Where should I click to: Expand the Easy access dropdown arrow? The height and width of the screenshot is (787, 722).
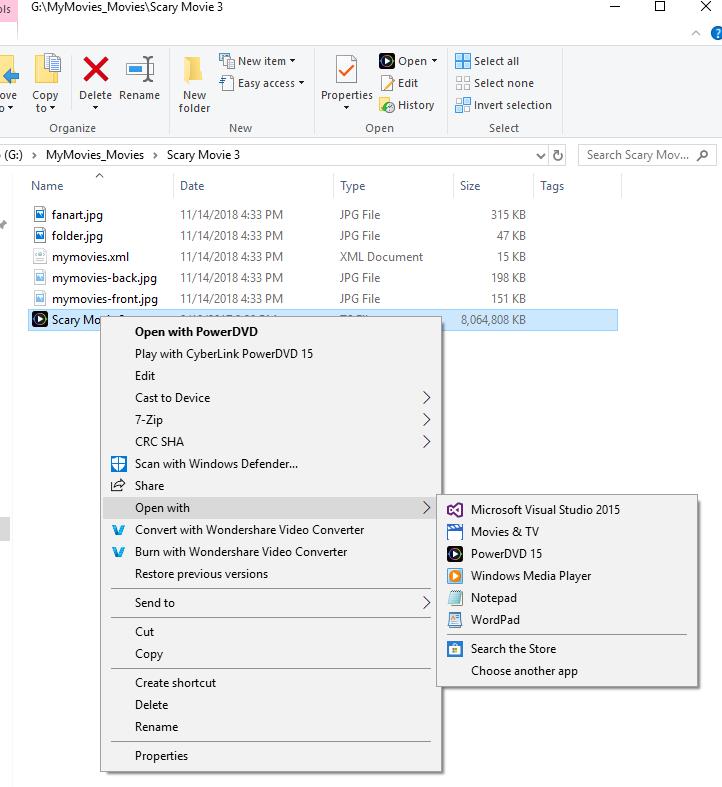click(x=301, y=83)
